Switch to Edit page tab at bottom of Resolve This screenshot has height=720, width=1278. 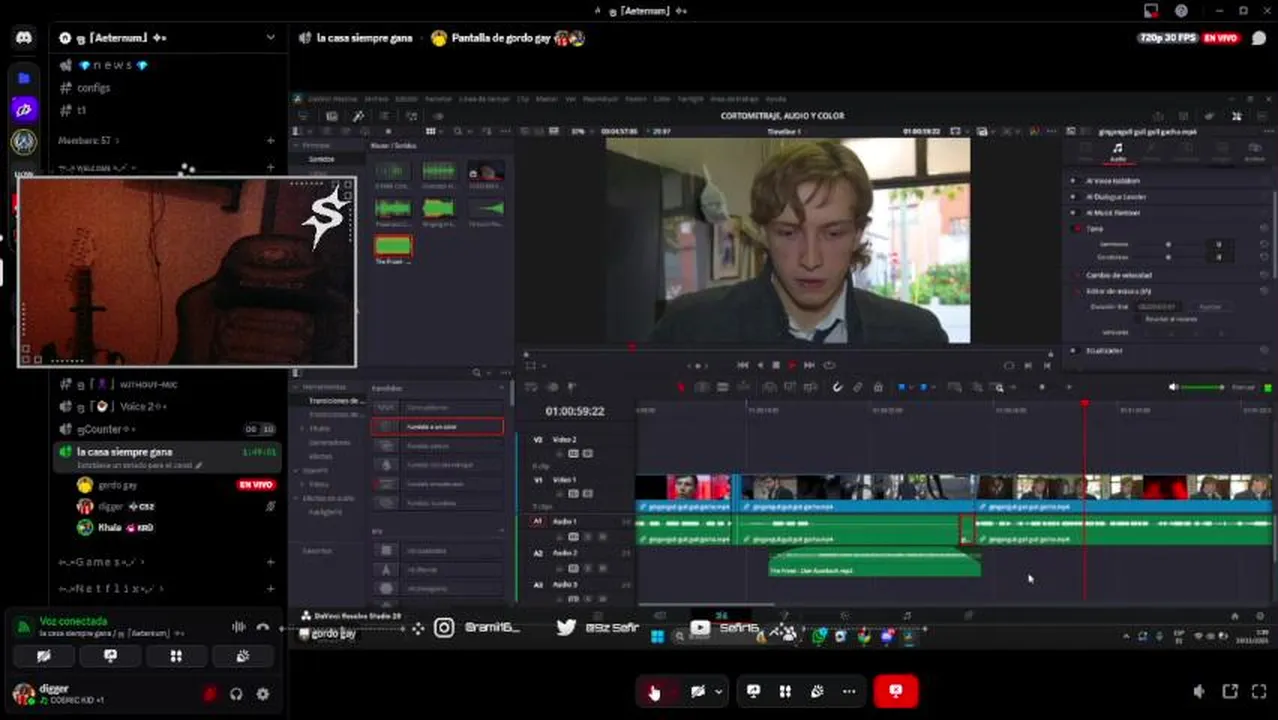[x=721, y=616]
